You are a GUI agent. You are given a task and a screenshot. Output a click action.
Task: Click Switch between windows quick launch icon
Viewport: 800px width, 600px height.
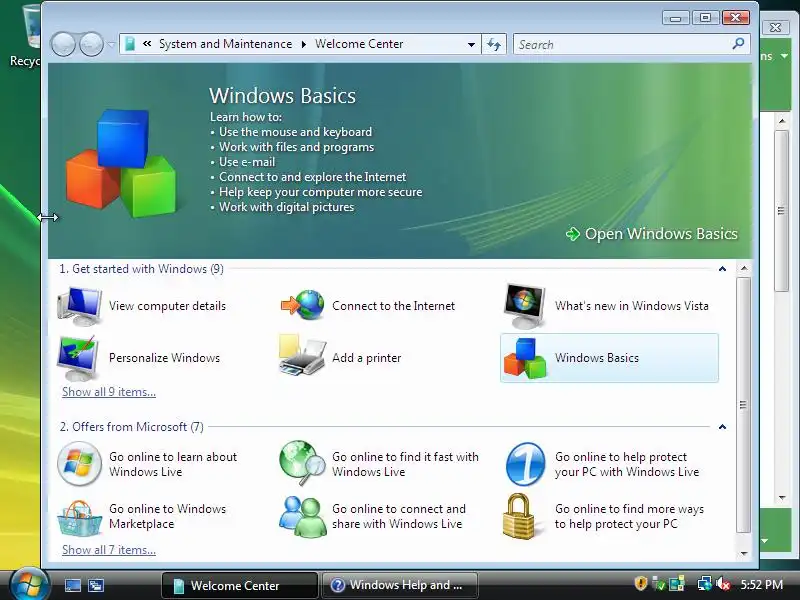coord(96,585)
